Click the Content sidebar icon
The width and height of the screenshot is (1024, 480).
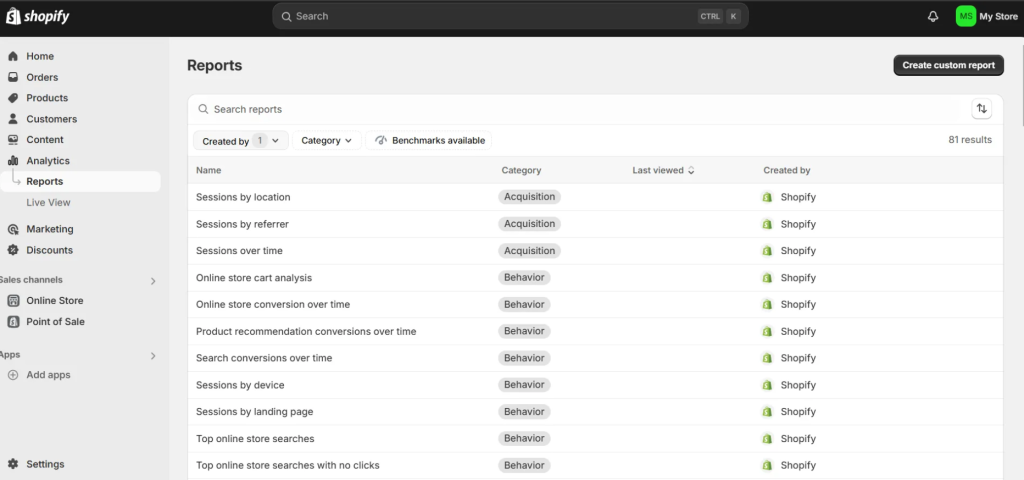click(13, 140)
